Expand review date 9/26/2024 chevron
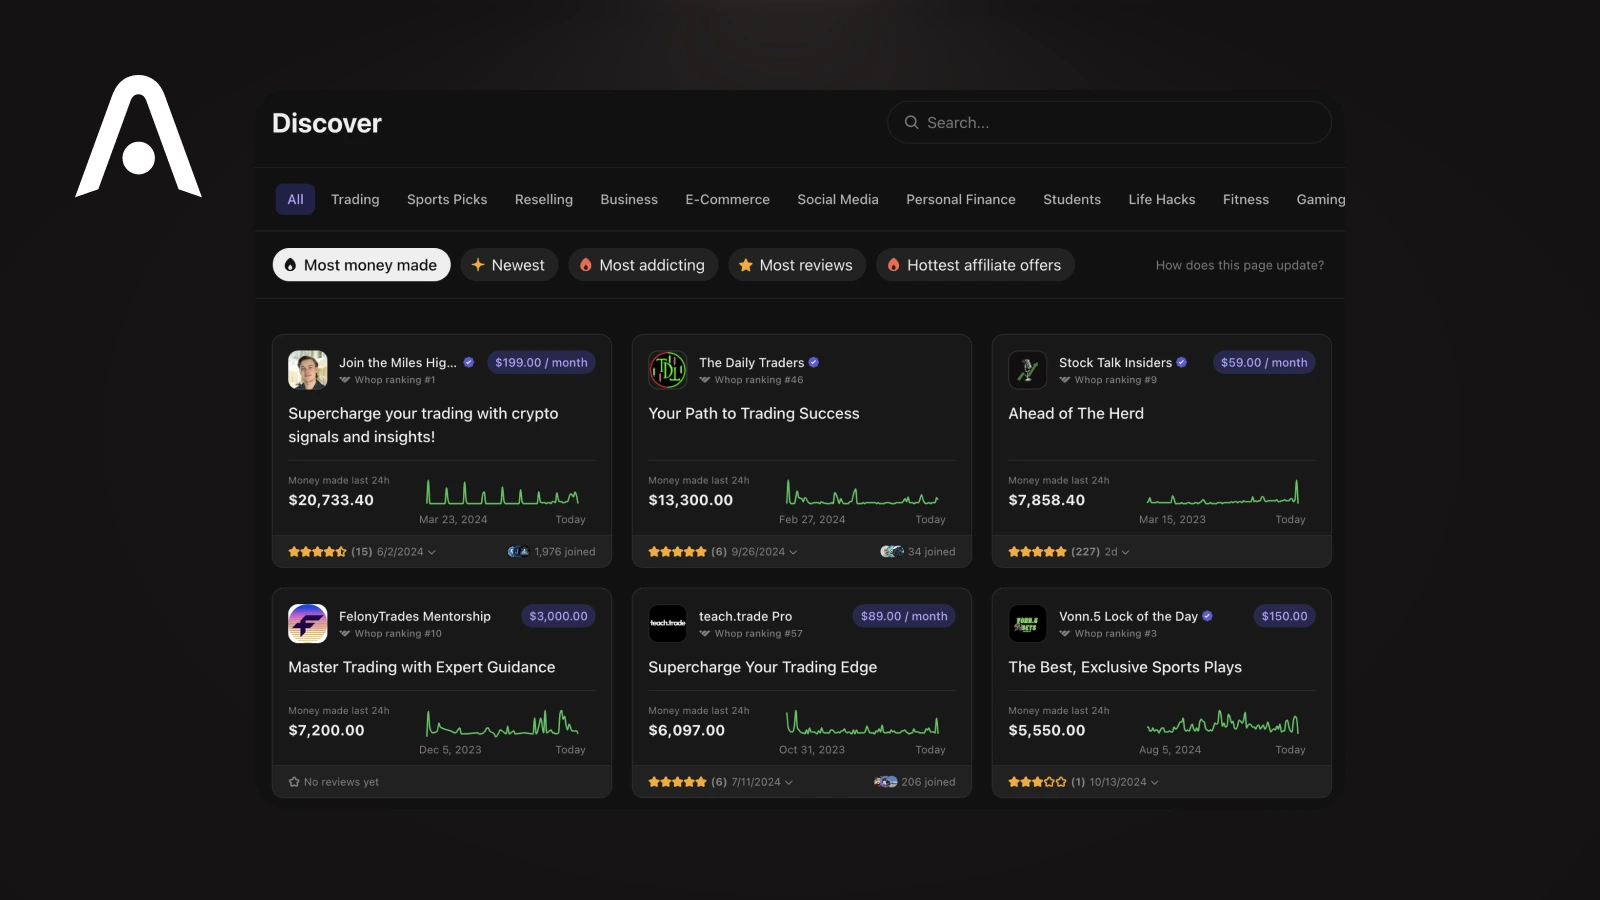Image resolution: width=1600 pixels, height=900 pixels. pyautogui.click(x=794, y=552)
